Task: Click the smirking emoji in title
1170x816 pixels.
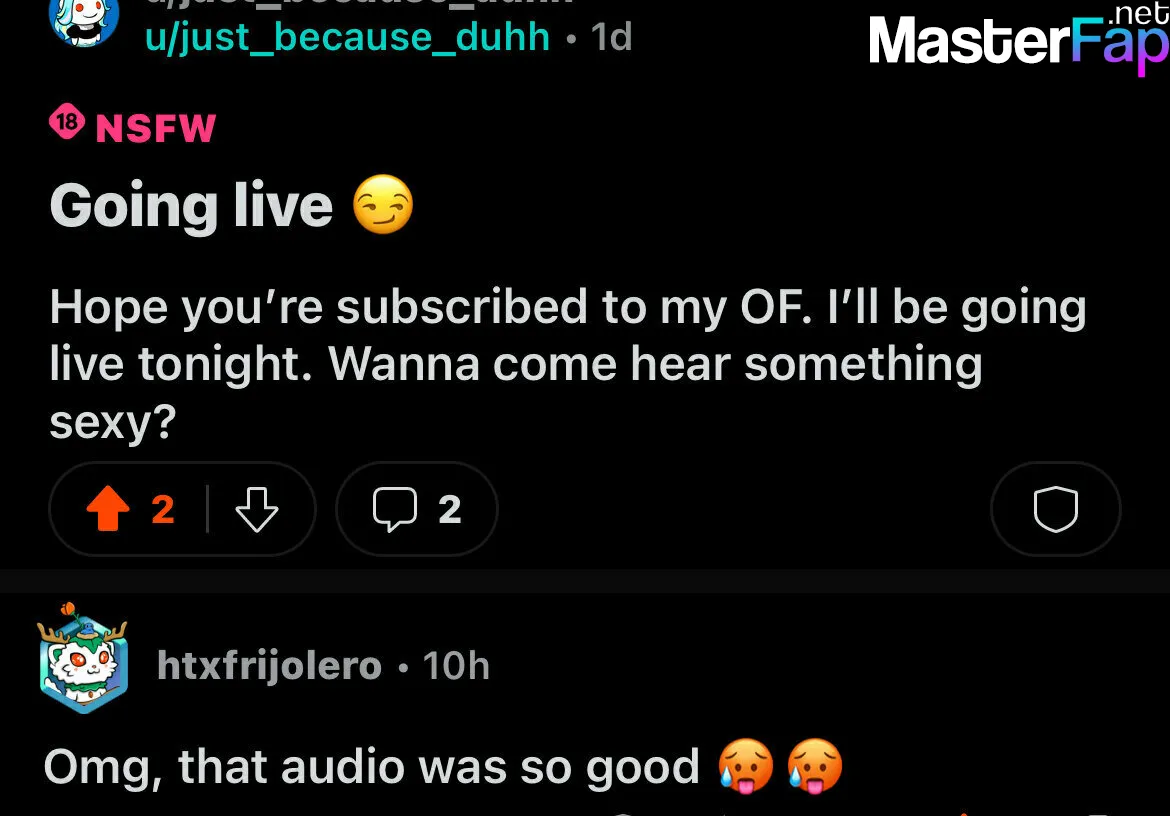Action: 383,204
